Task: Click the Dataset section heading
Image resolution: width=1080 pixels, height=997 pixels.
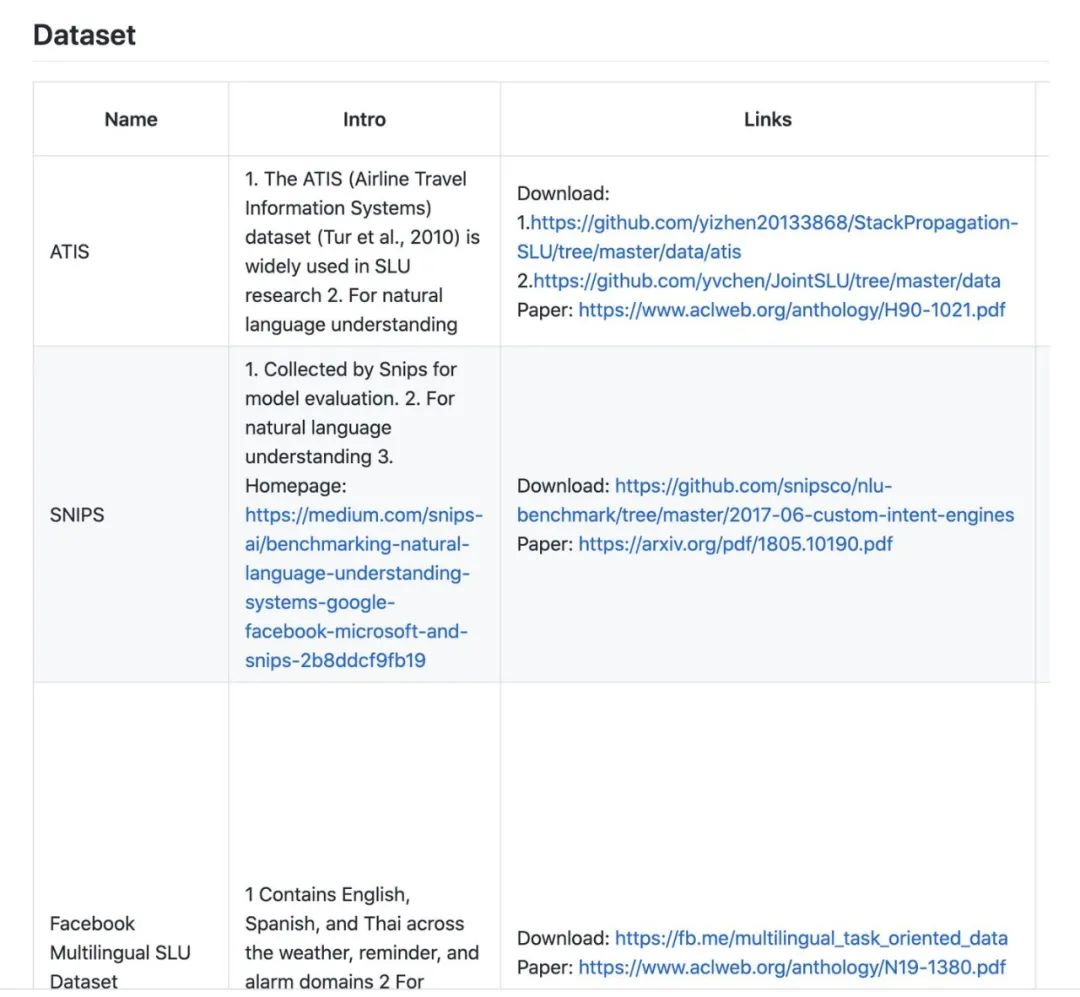Action: [84, 35]
